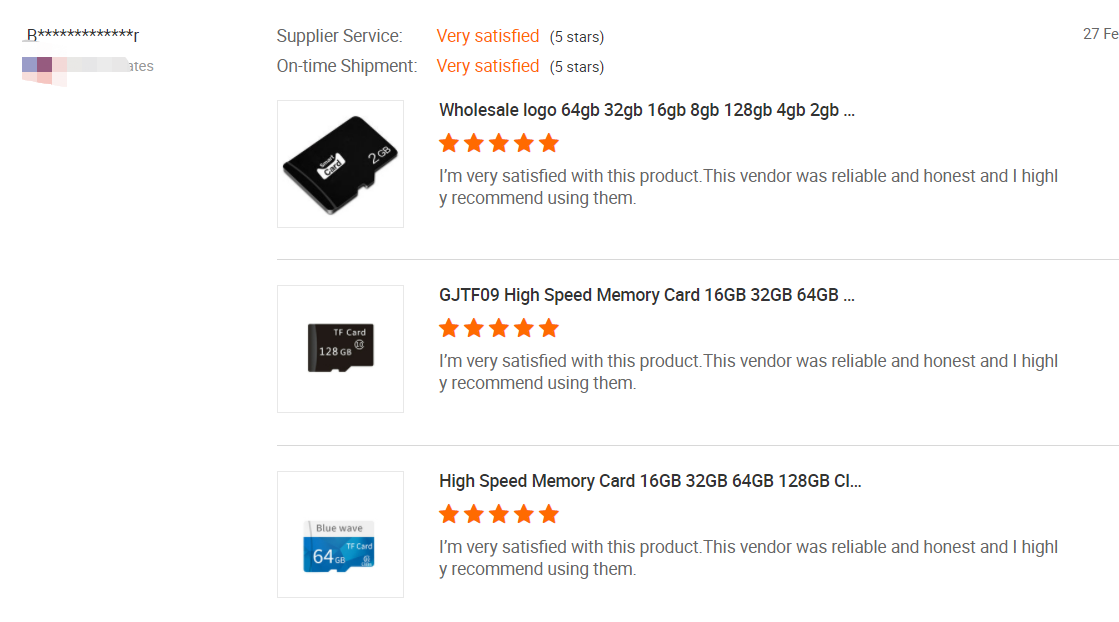Click the review text under the Wholesale logo product

(x=748, y=187)
